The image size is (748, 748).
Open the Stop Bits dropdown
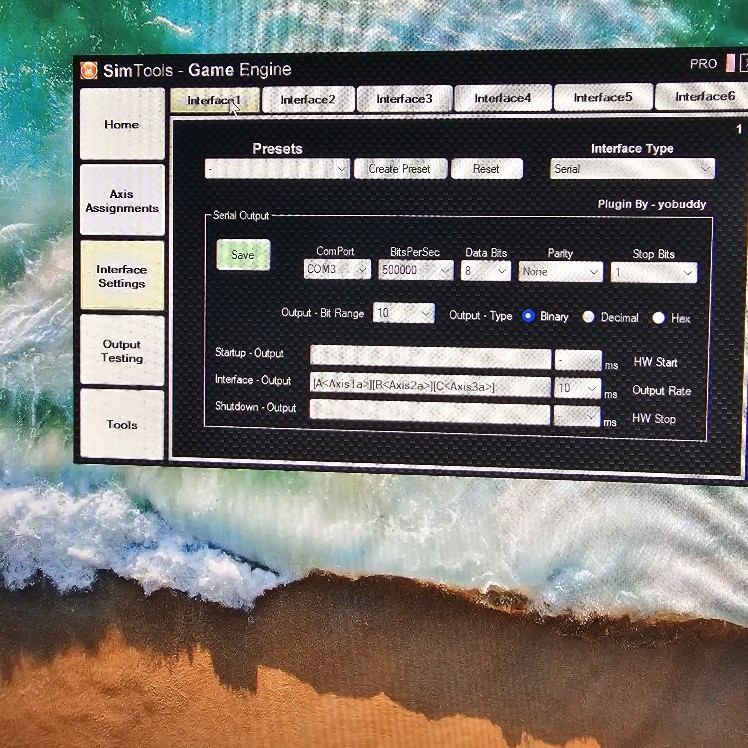[654, 273]
